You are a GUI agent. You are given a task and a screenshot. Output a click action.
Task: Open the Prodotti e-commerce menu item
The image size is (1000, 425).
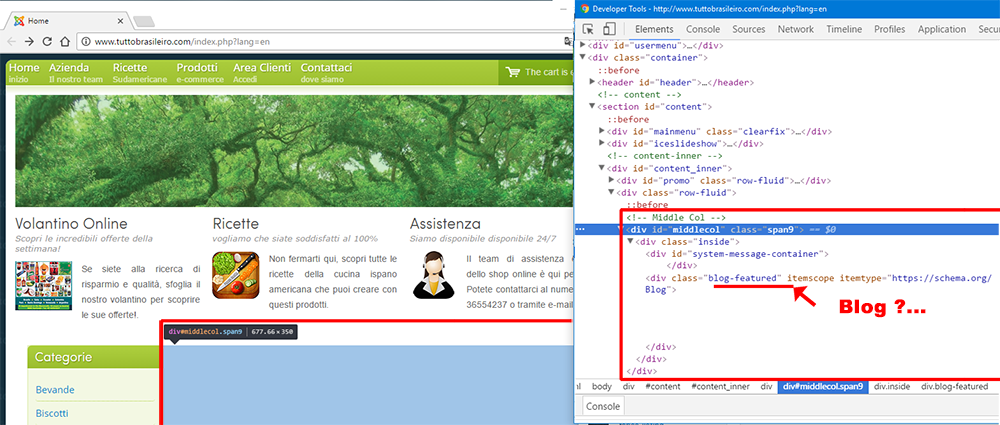pos(197,72)
